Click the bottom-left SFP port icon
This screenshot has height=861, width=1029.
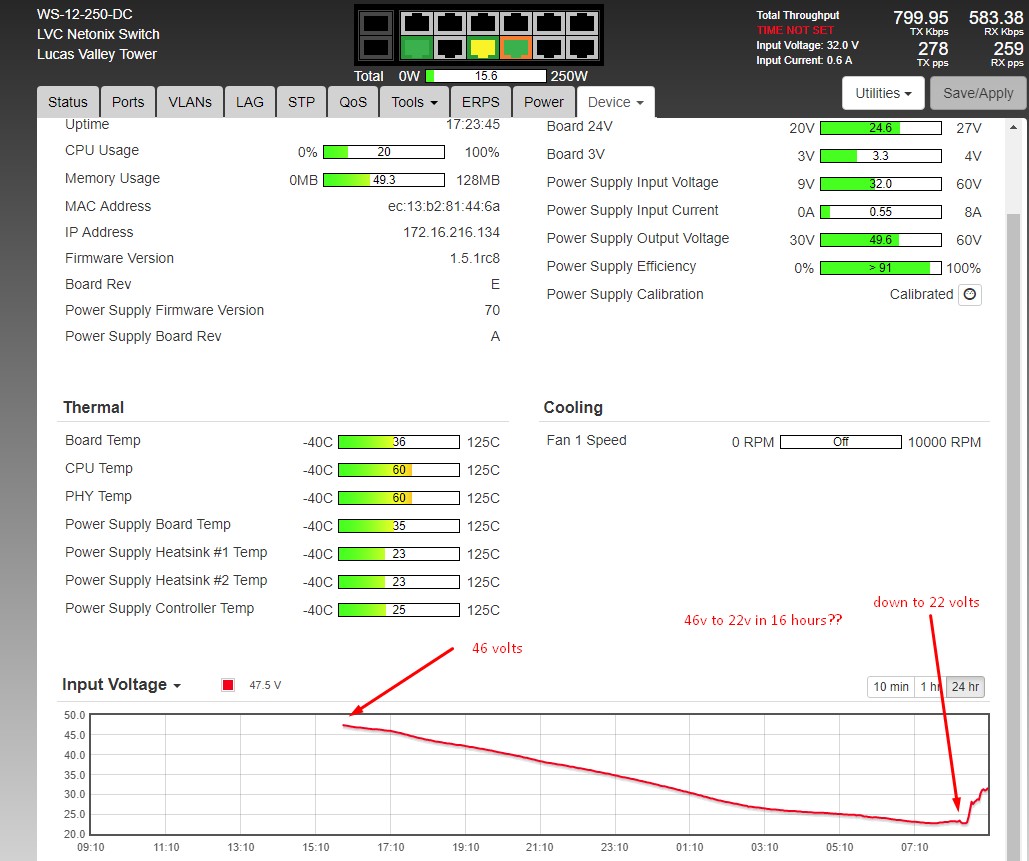(x=376, y=47)
